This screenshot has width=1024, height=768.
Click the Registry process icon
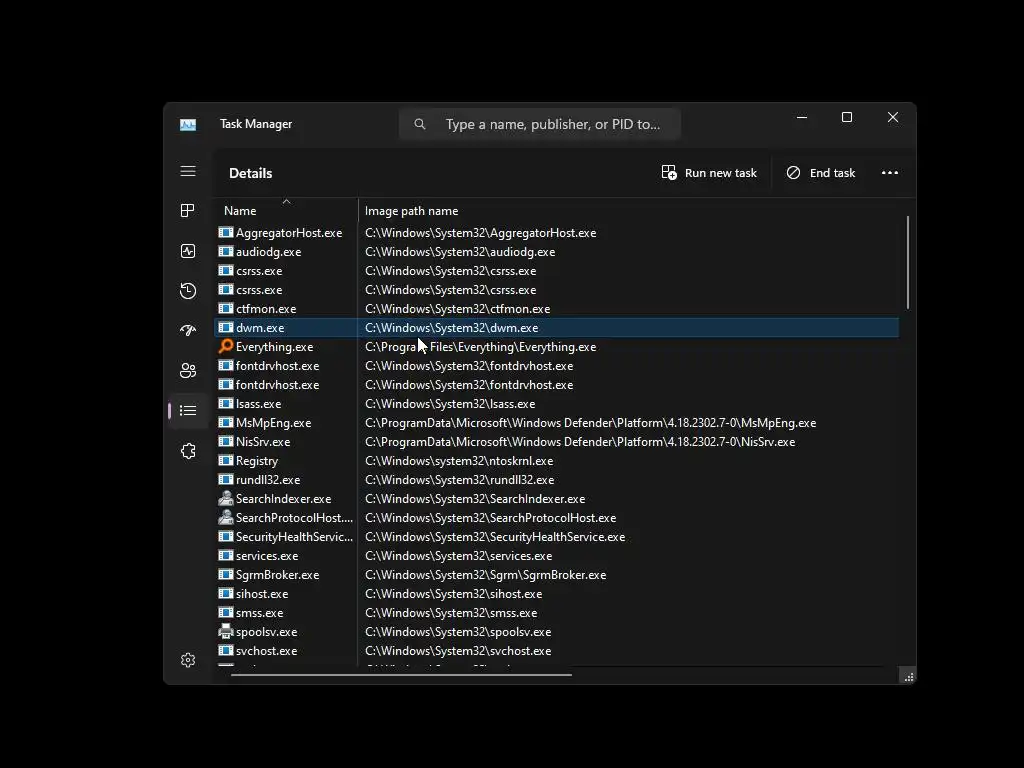tap(226, 460)
